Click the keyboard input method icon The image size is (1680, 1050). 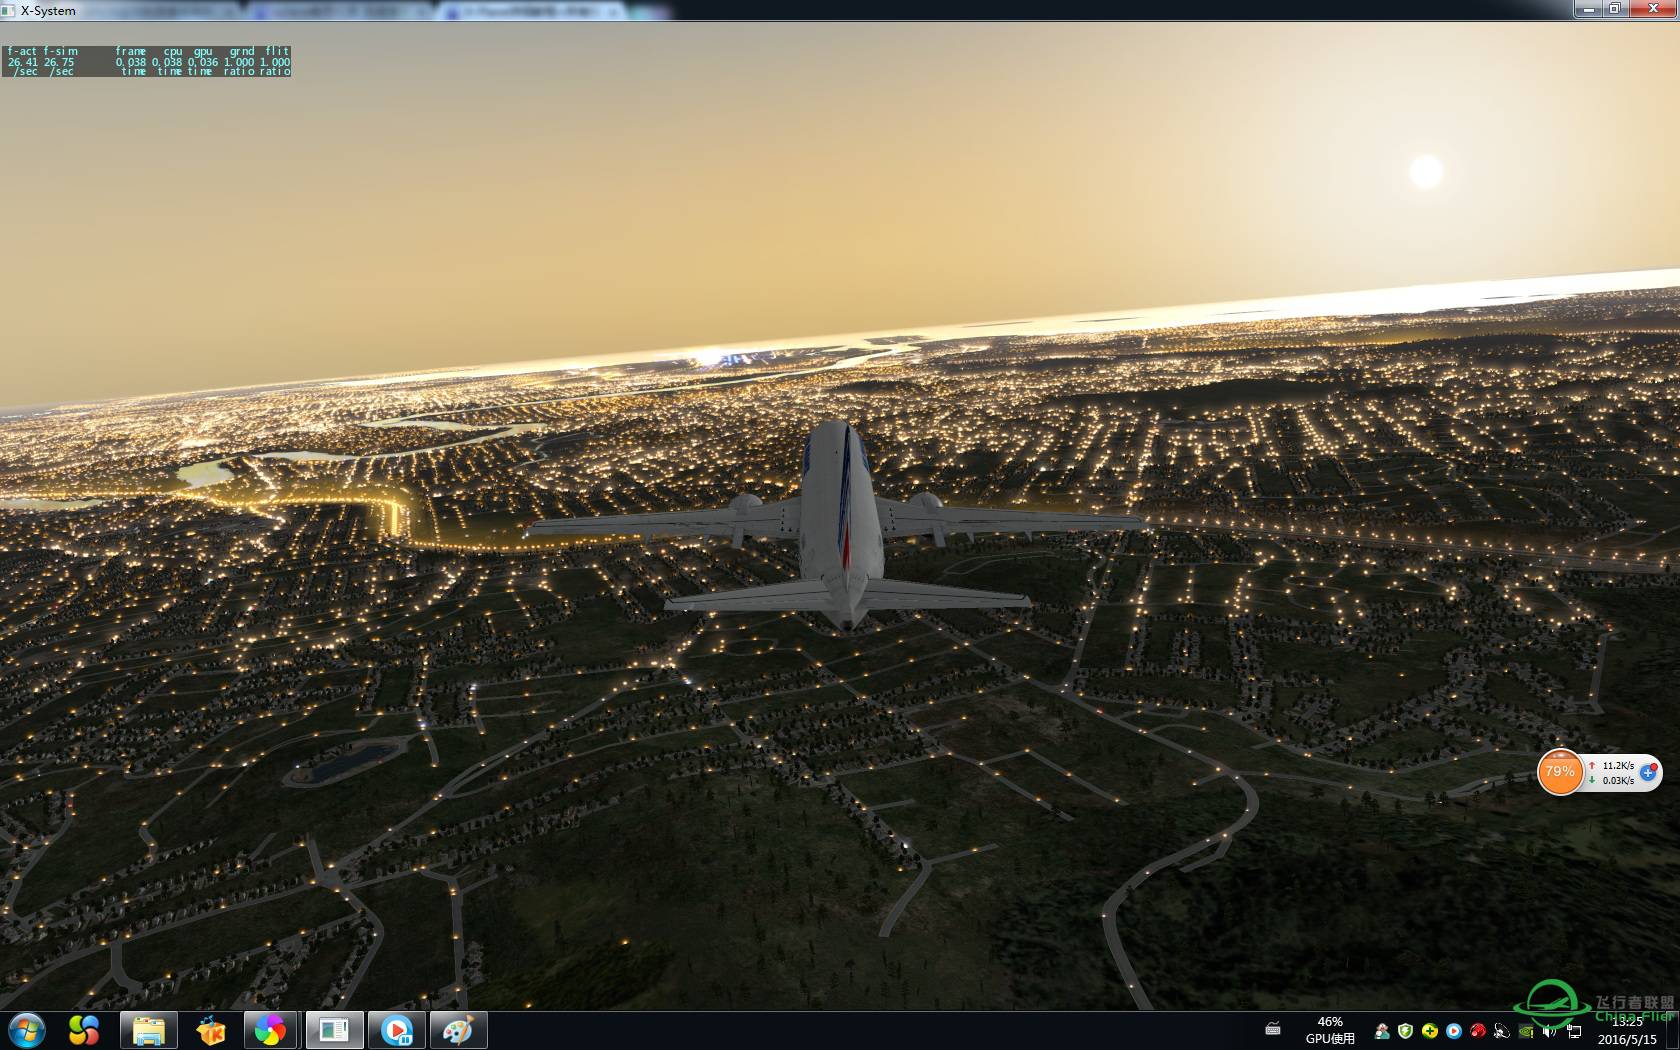click(1273, 1028)
